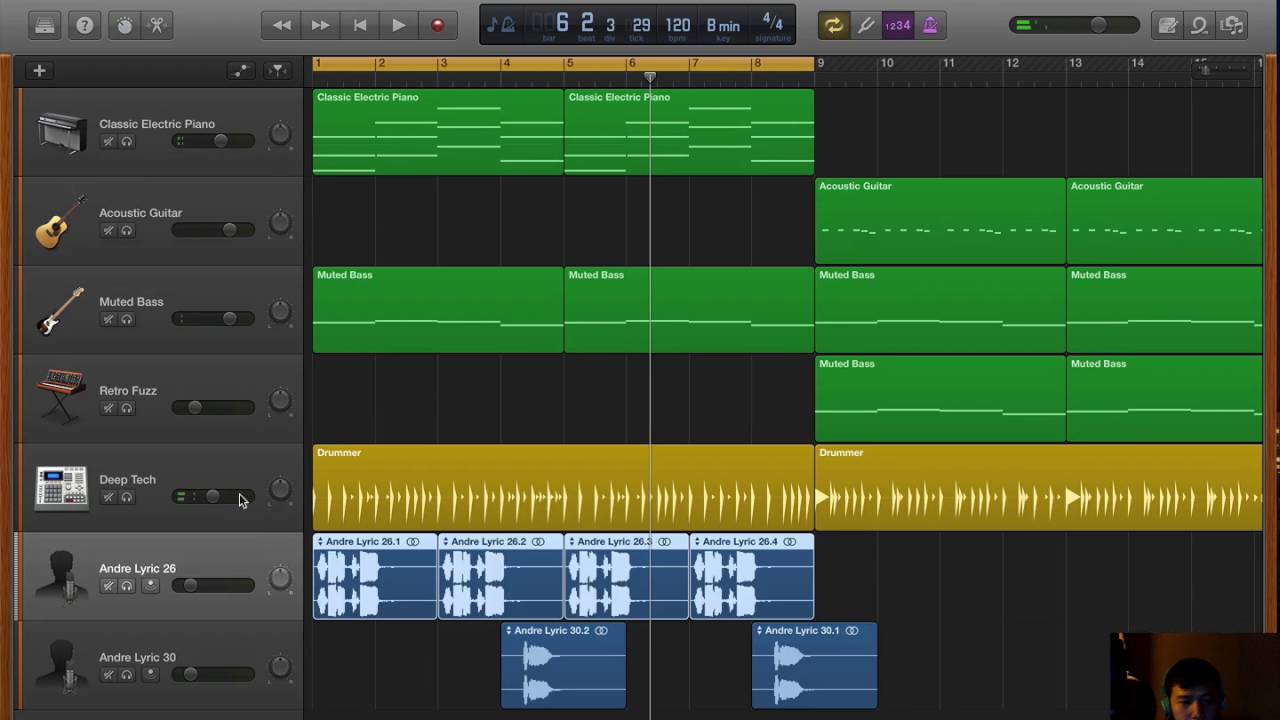The width and height of the screenshot is (1280, 720).
Task: Start playback with Play button
Action: coord(398,25)
